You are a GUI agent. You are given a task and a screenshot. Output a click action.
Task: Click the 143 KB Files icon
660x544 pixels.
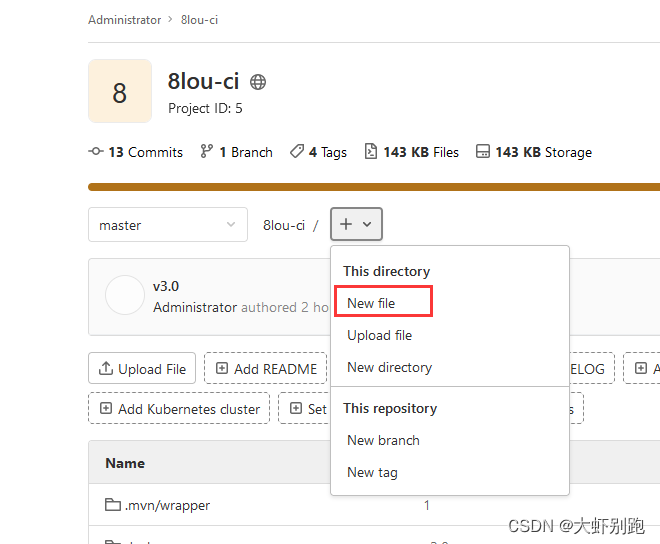[371, 152]
